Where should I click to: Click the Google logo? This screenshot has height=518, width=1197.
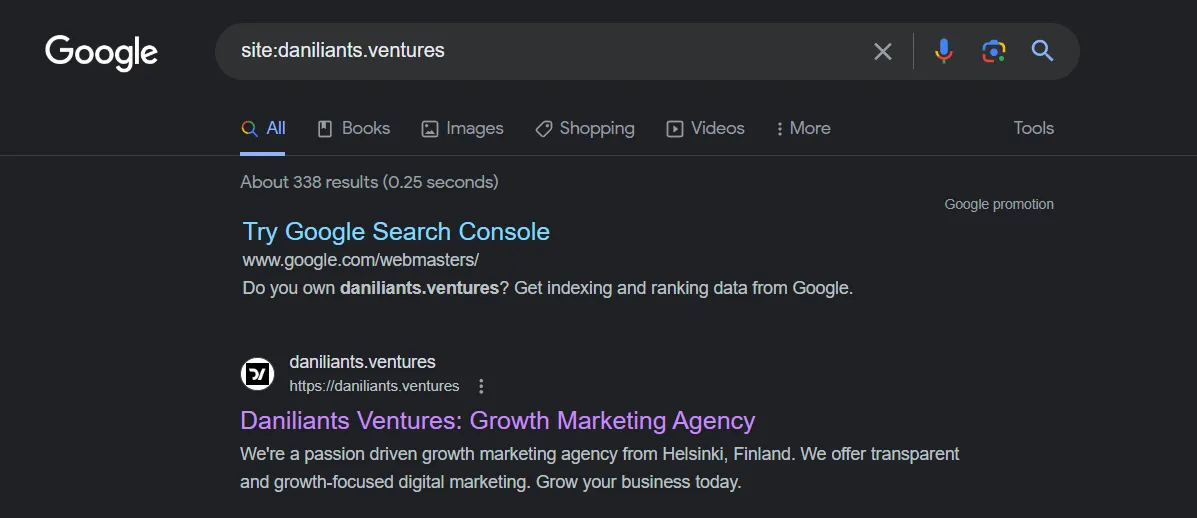click(102, 53)
